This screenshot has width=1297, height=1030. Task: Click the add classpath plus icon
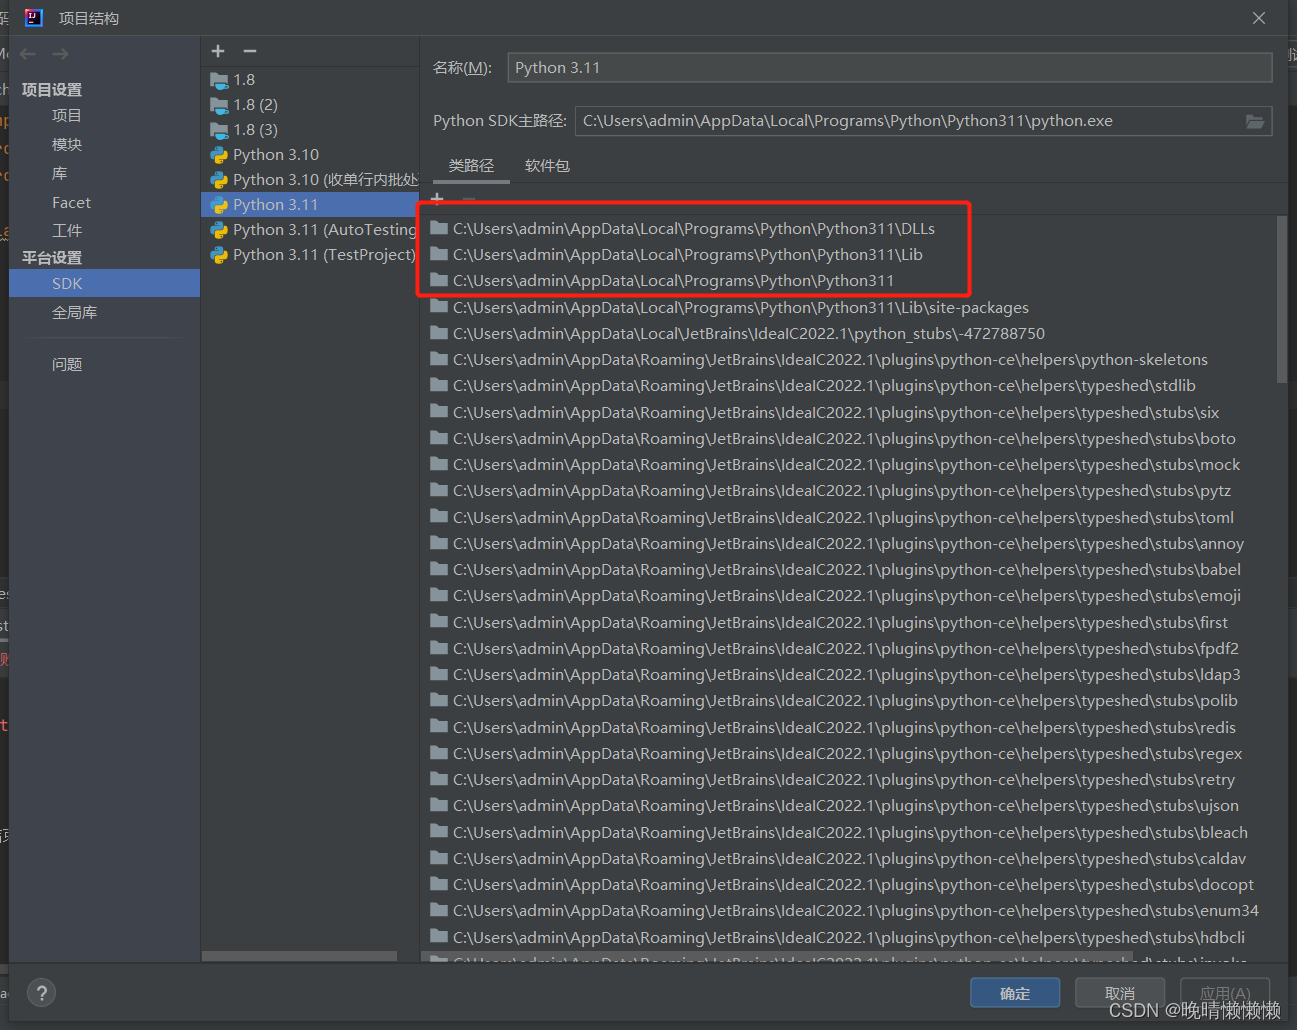coord(437,198)
